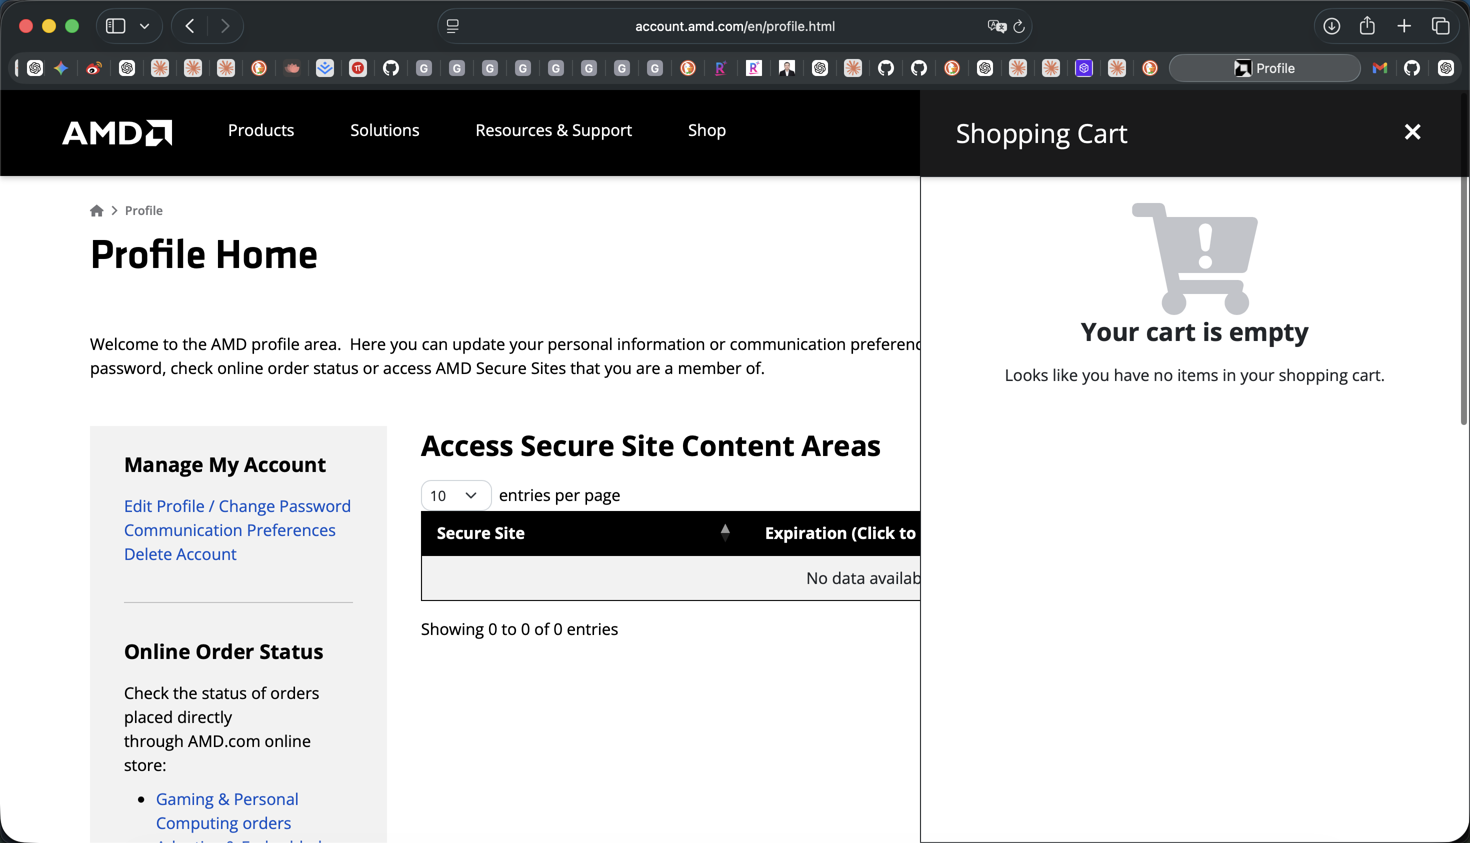Click the 'Manage My Account' heading
This screenshot has height=843, width=1470.
click(x=225, y=464)
